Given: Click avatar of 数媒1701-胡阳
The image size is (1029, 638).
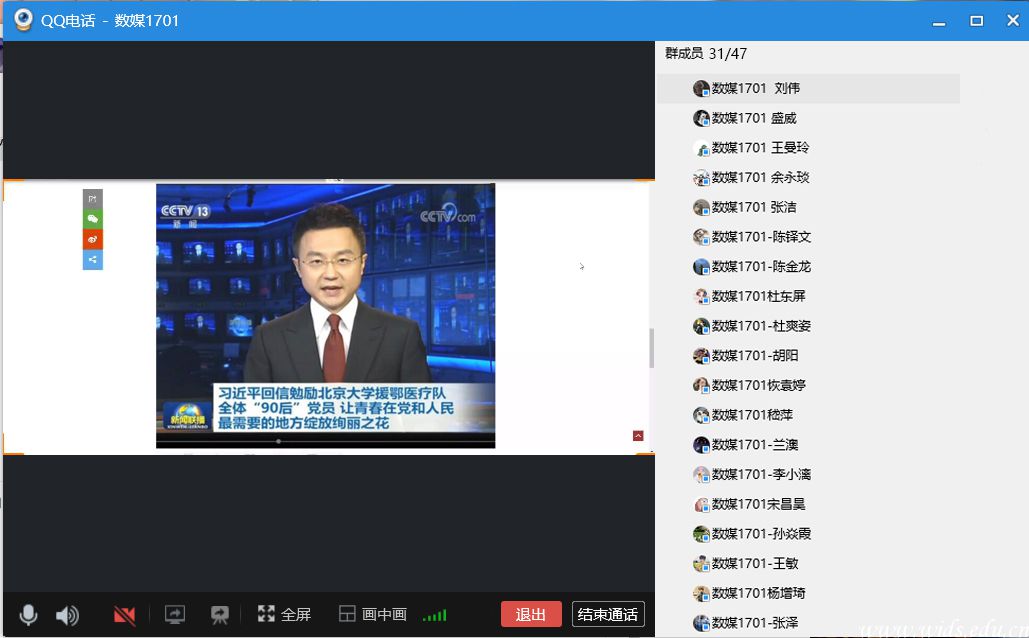Looking at the screenshot, I should point(701,356).
